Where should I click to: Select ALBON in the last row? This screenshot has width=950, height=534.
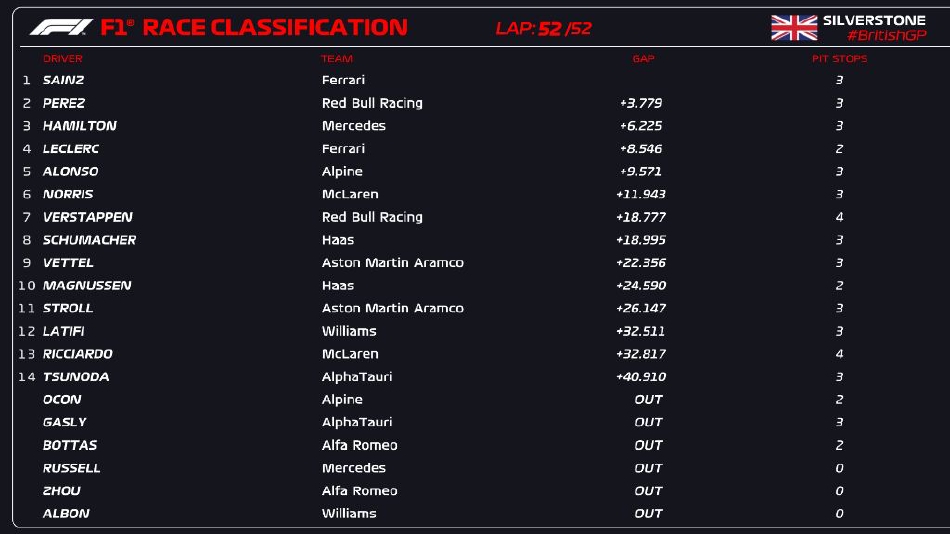(66, 513)
